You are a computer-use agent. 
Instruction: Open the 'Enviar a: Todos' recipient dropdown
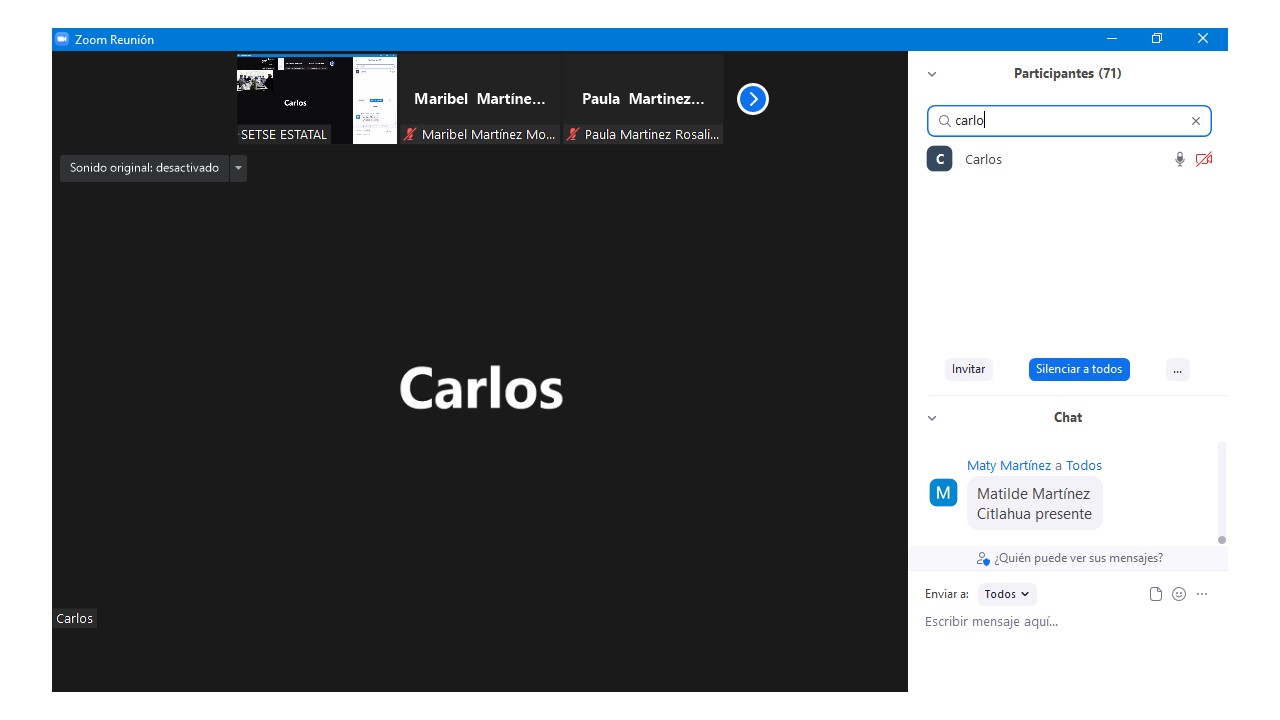(1006, 594)
